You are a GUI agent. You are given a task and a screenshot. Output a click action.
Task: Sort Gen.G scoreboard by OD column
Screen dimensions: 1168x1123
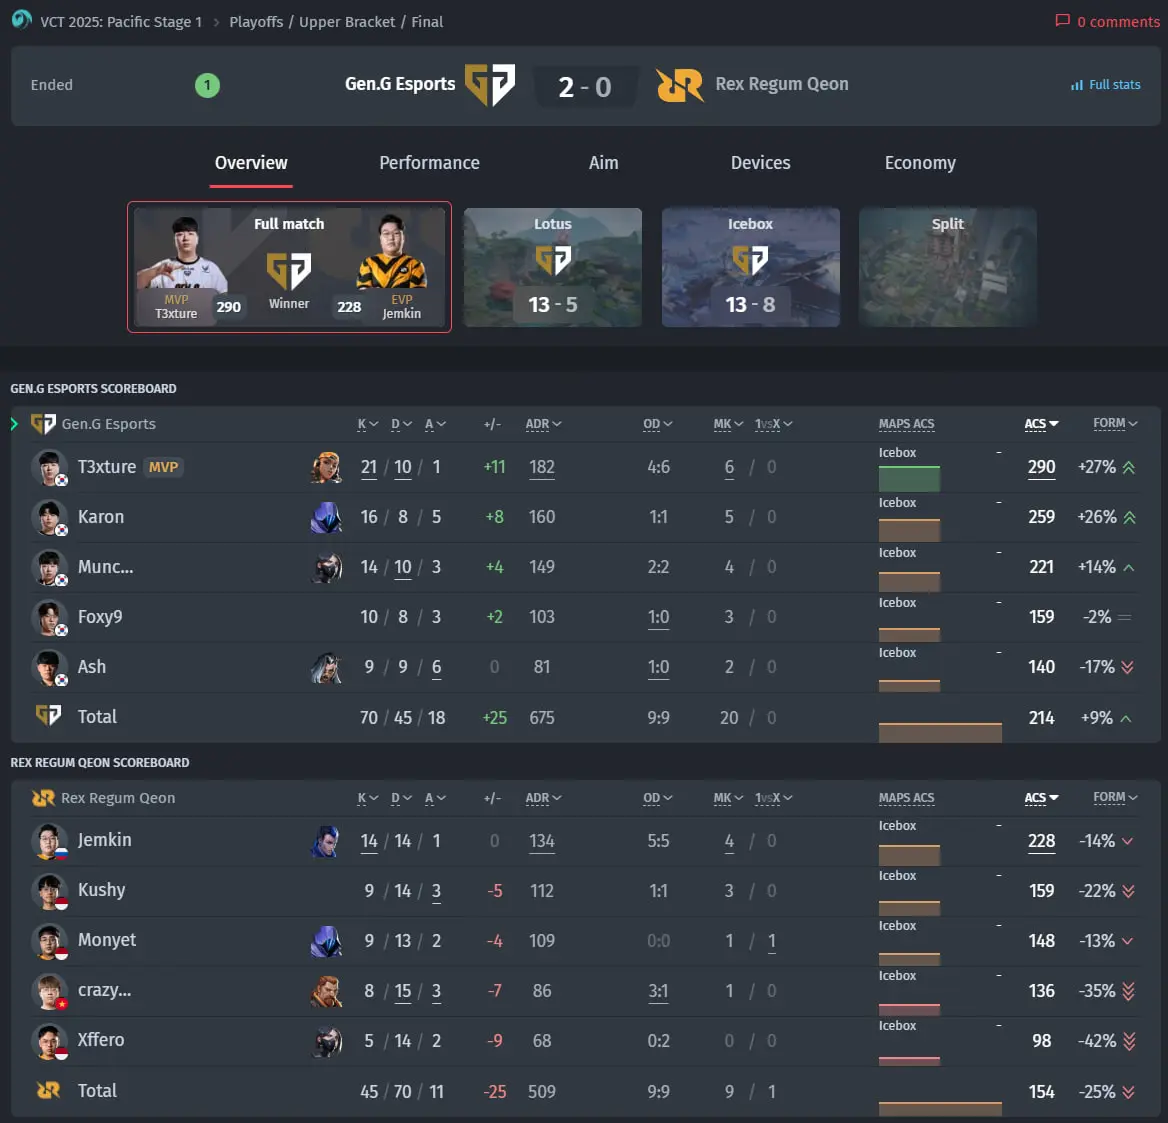(658, 424)
